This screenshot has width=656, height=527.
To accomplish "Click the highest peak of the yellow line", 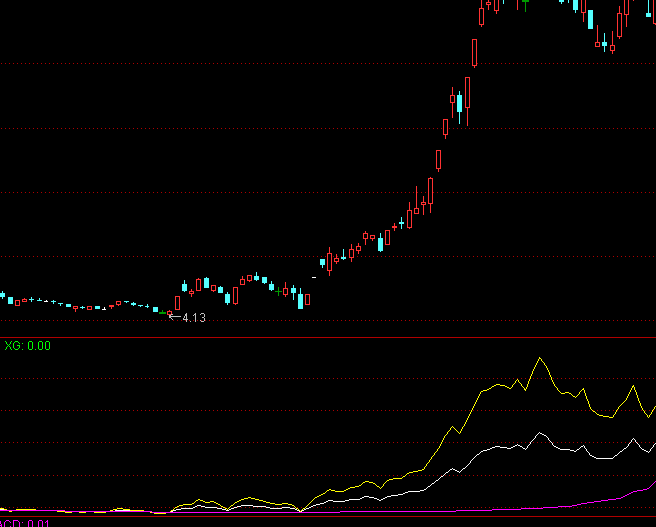I will click(x=541, y=357).
